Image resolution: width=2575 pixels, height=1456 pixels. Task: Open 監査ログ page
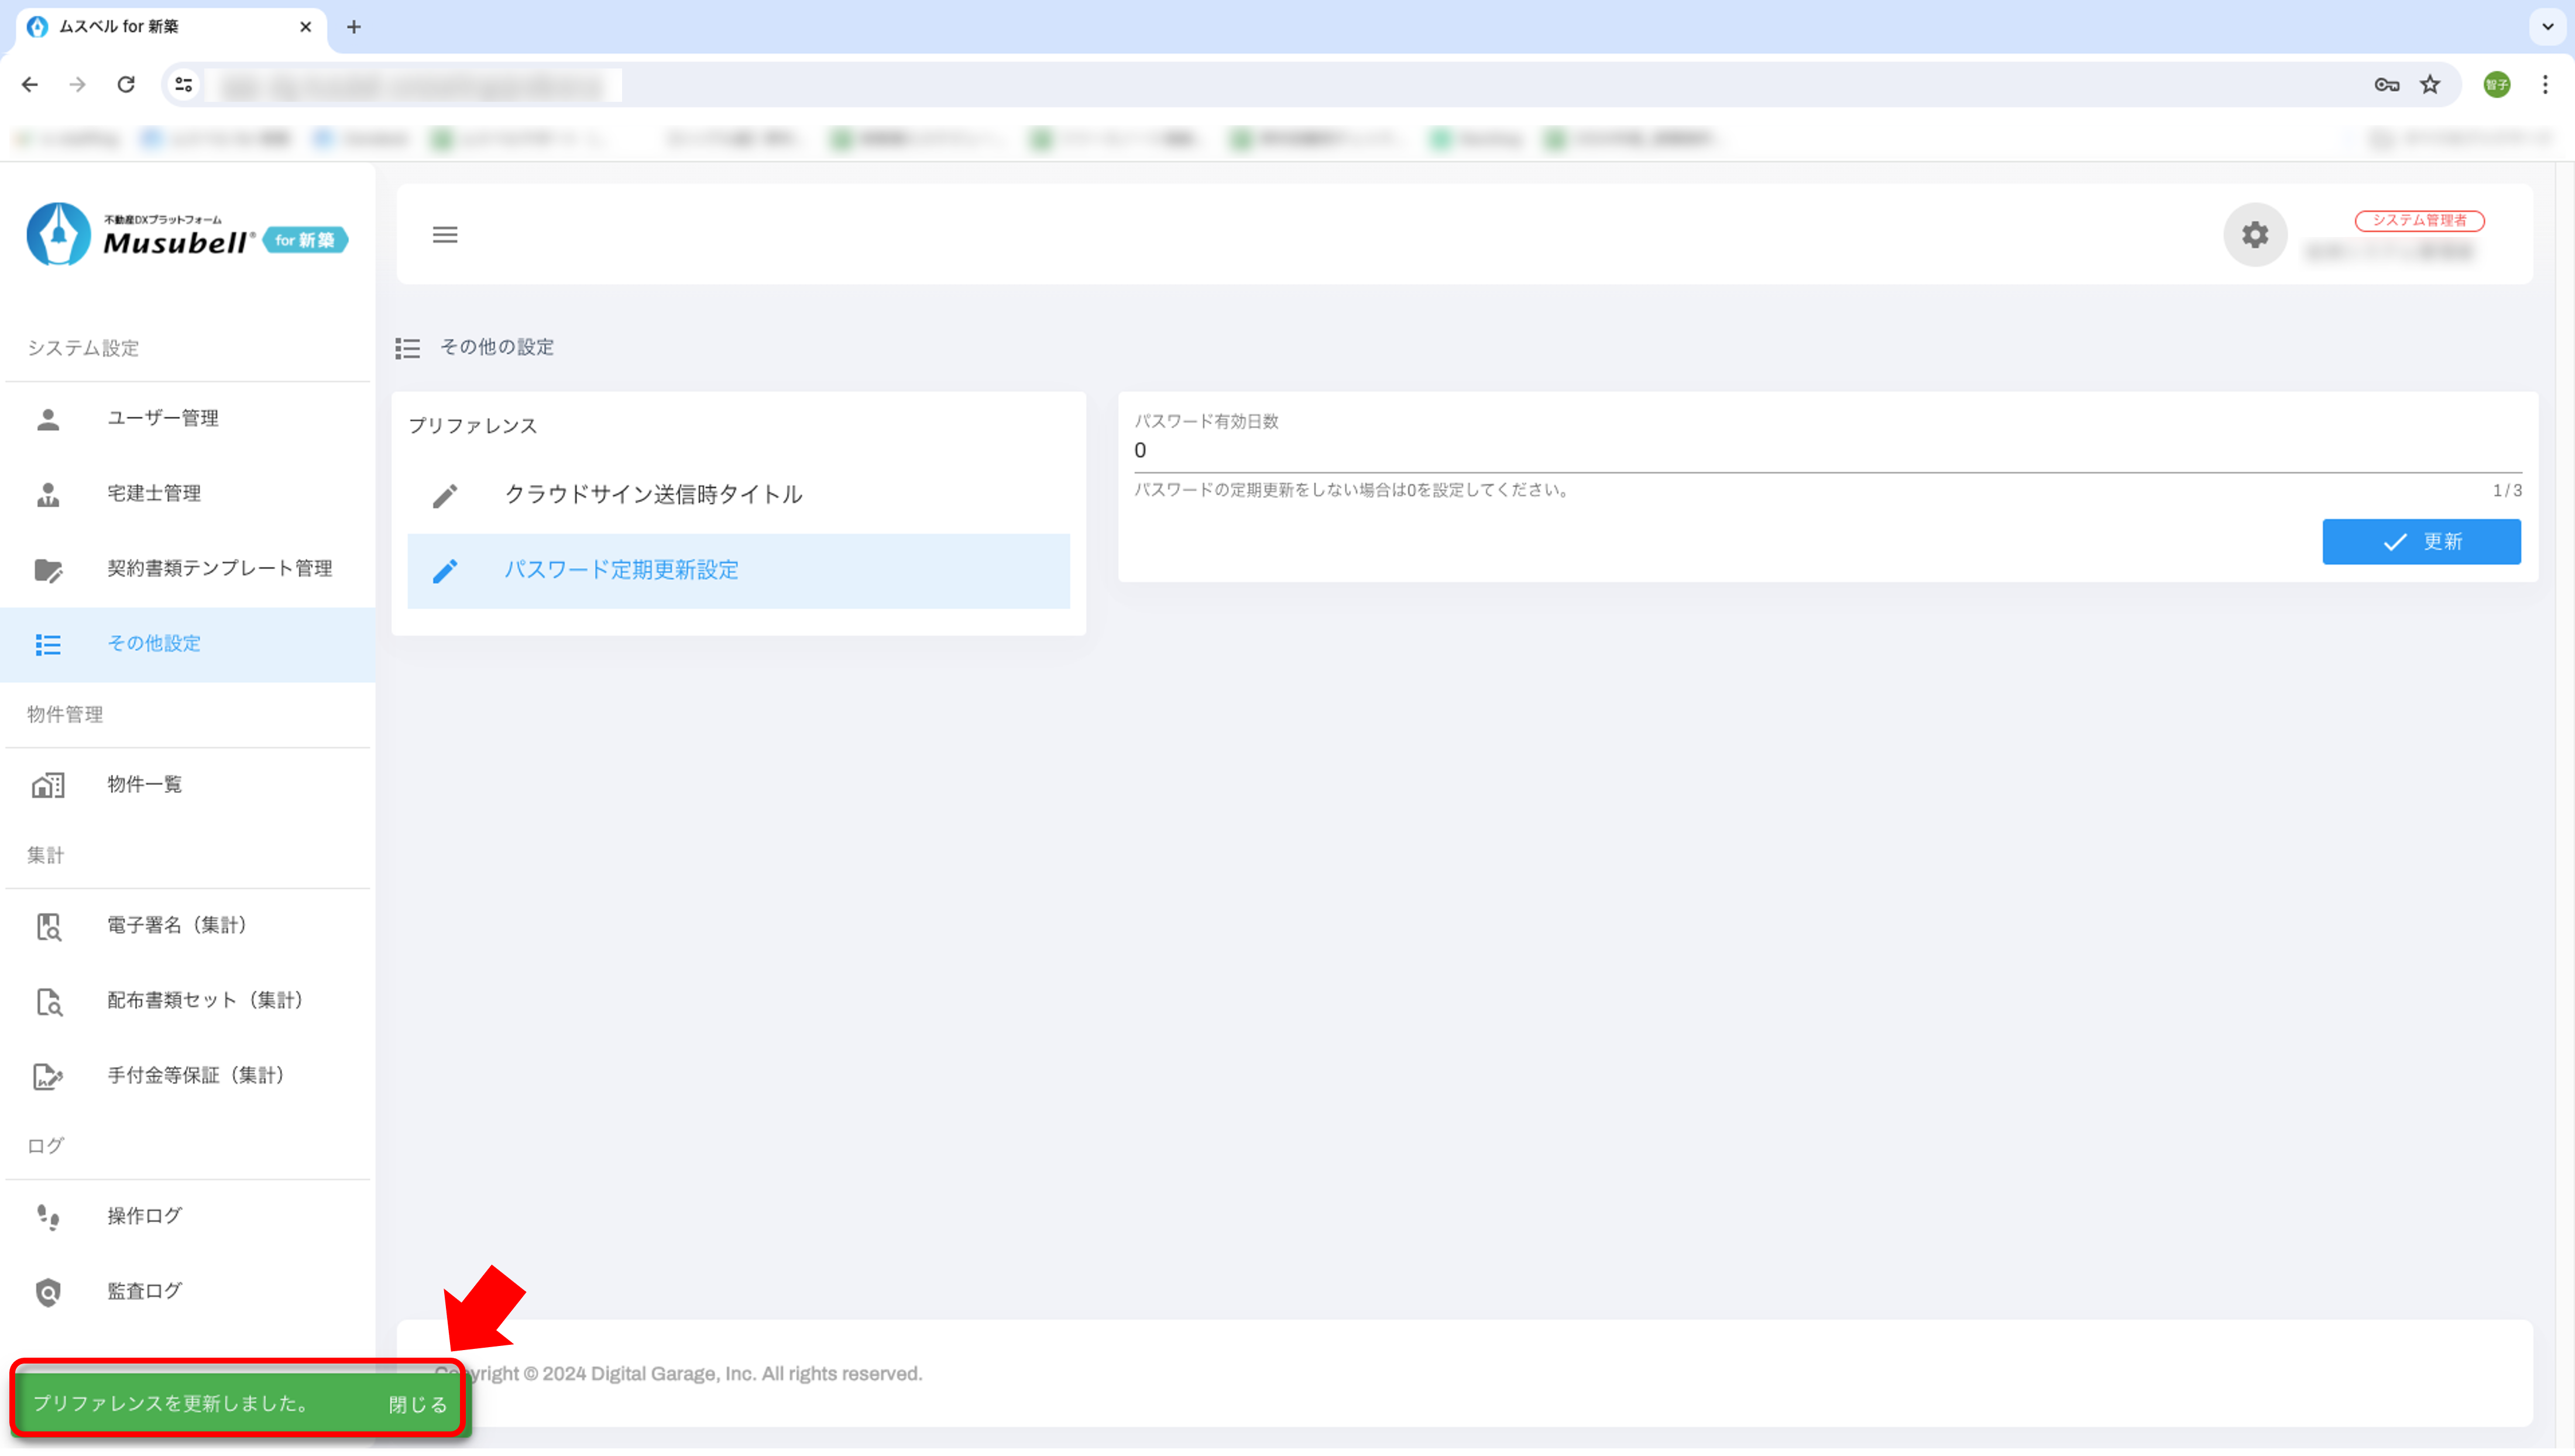(144, 1291)
